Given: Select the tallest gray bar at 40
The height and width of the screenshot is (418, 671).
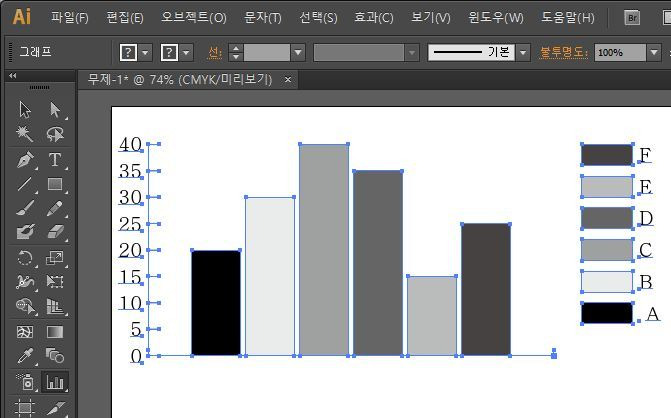Looking at the screenshot, I should tap(324, 250).
